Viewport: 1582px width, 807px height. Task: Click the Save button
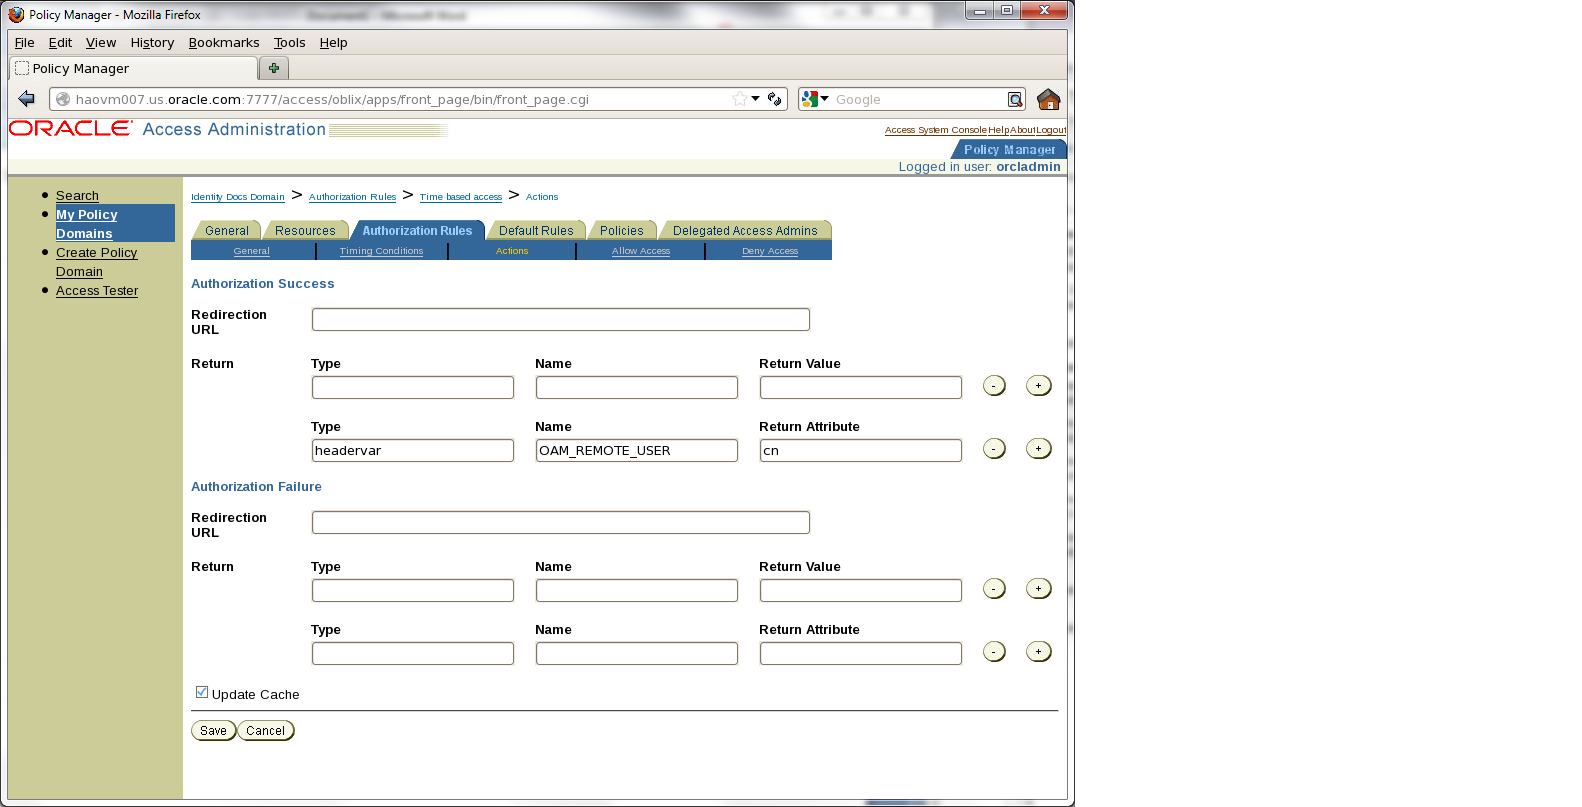click(x=214, y=731)
